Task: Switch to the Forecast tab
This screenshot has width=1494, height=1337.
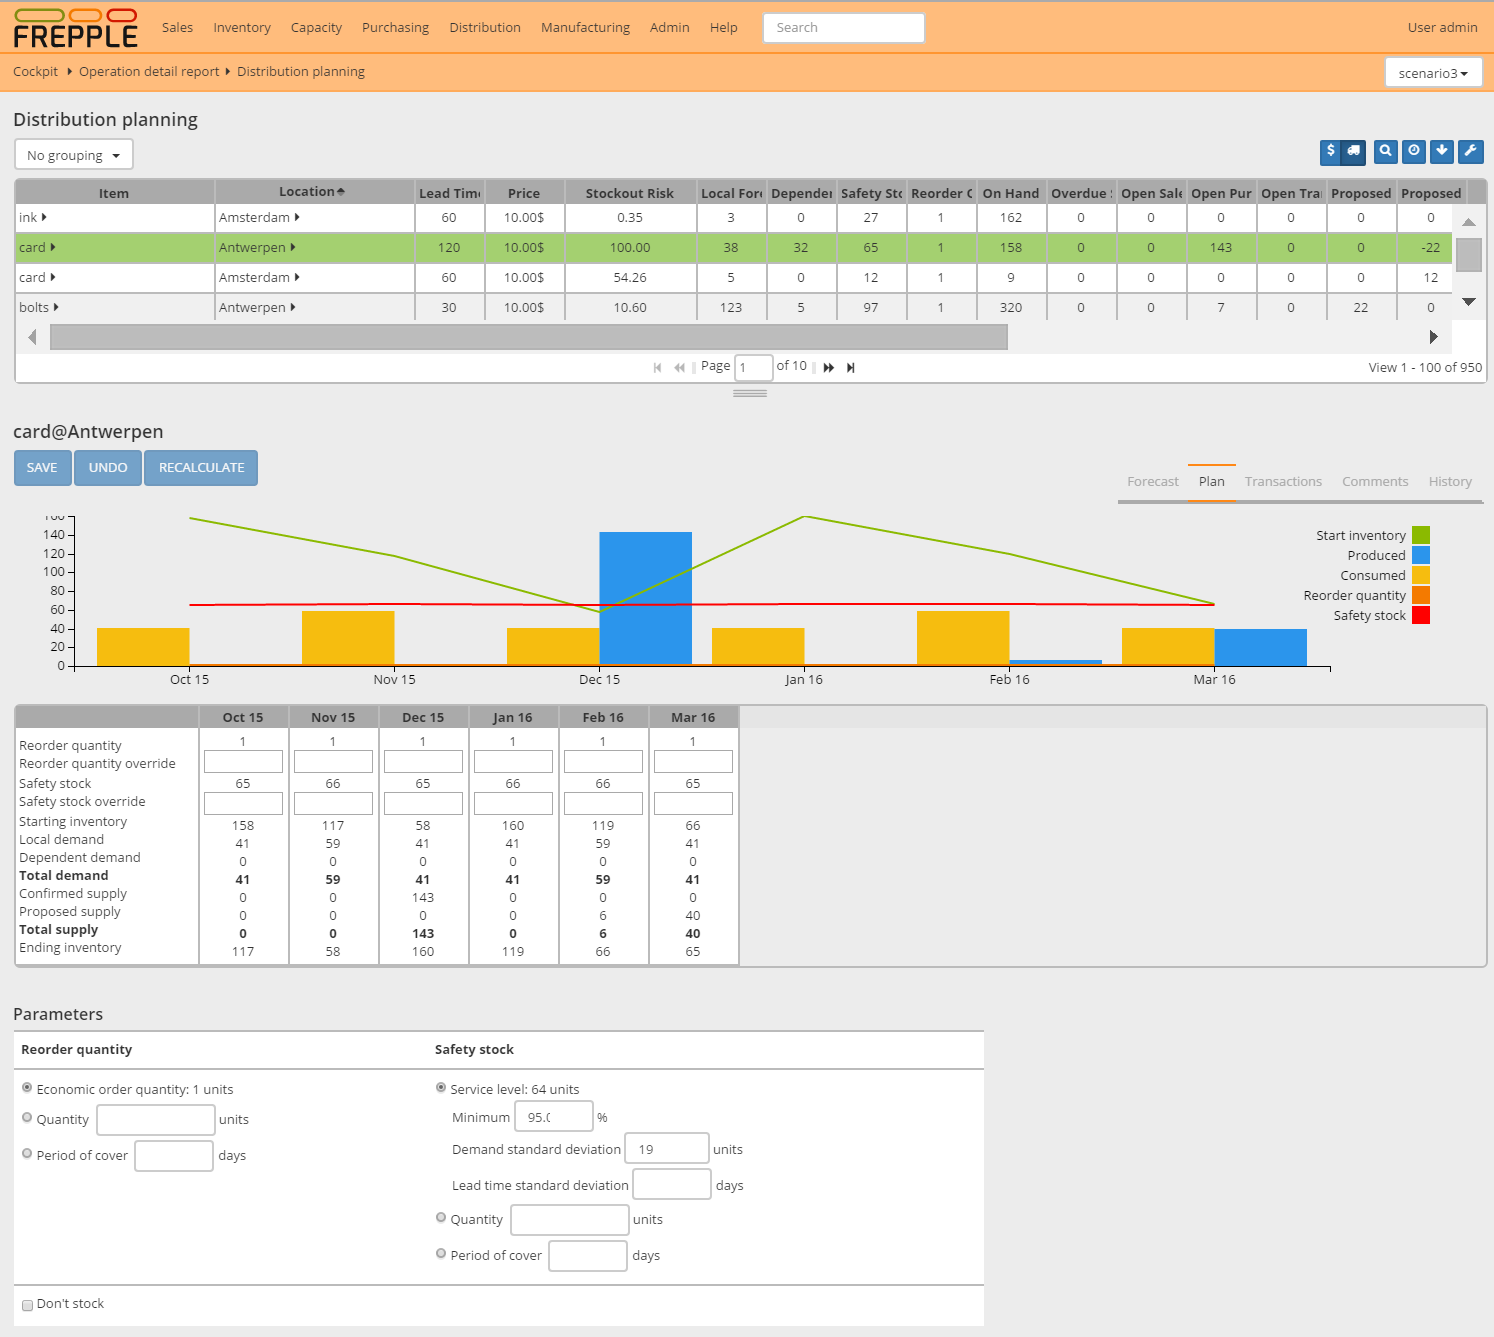Action: tap(1153, 482)
